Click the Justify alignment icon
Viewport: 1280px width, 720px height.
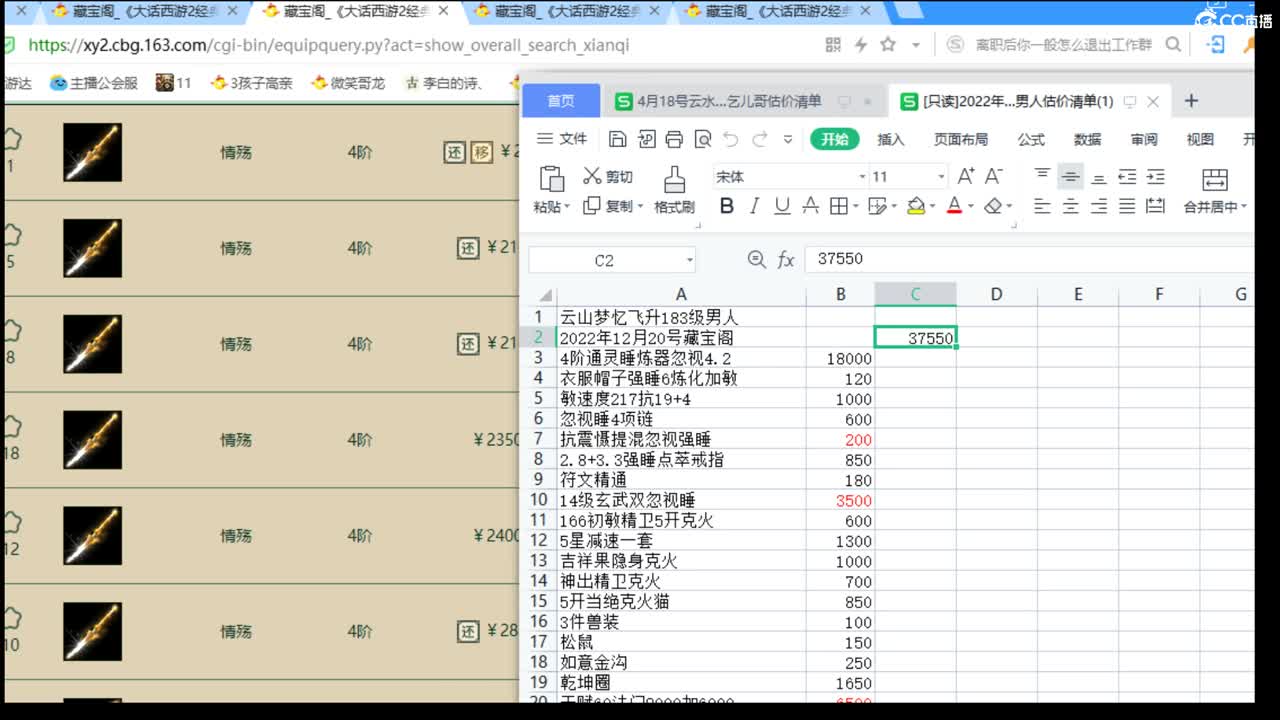(x=1127, y=206)
